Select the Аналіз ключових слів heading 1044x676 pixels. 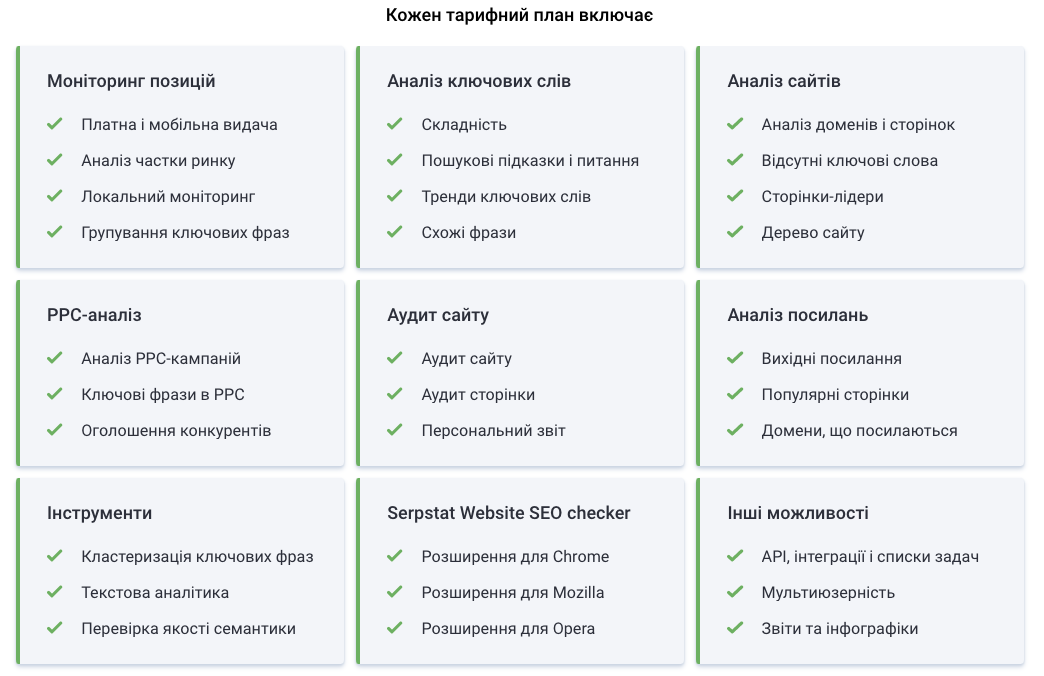tap(479, 81)
